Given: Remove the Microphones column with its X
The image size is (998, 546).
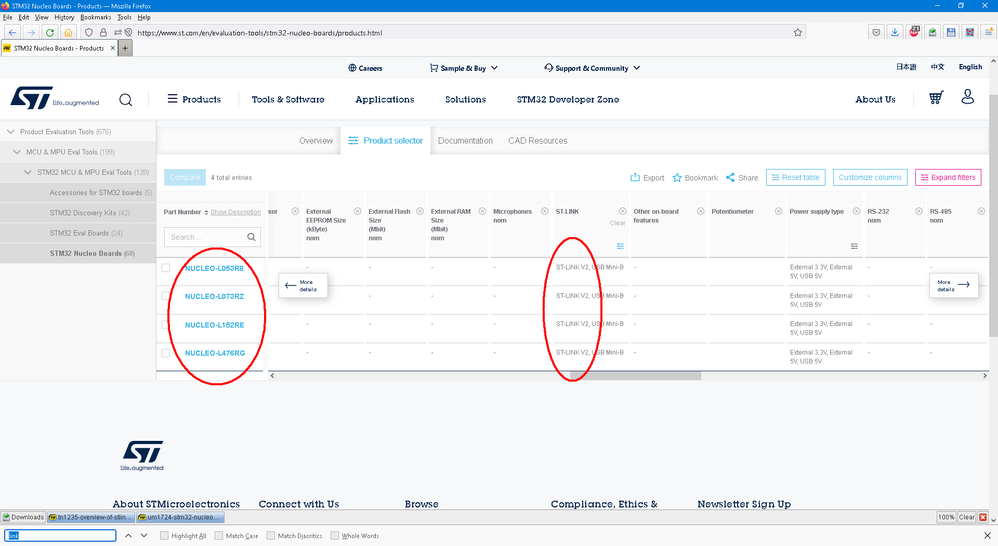Looking at the screenshot, I should [x=545, y=211].
